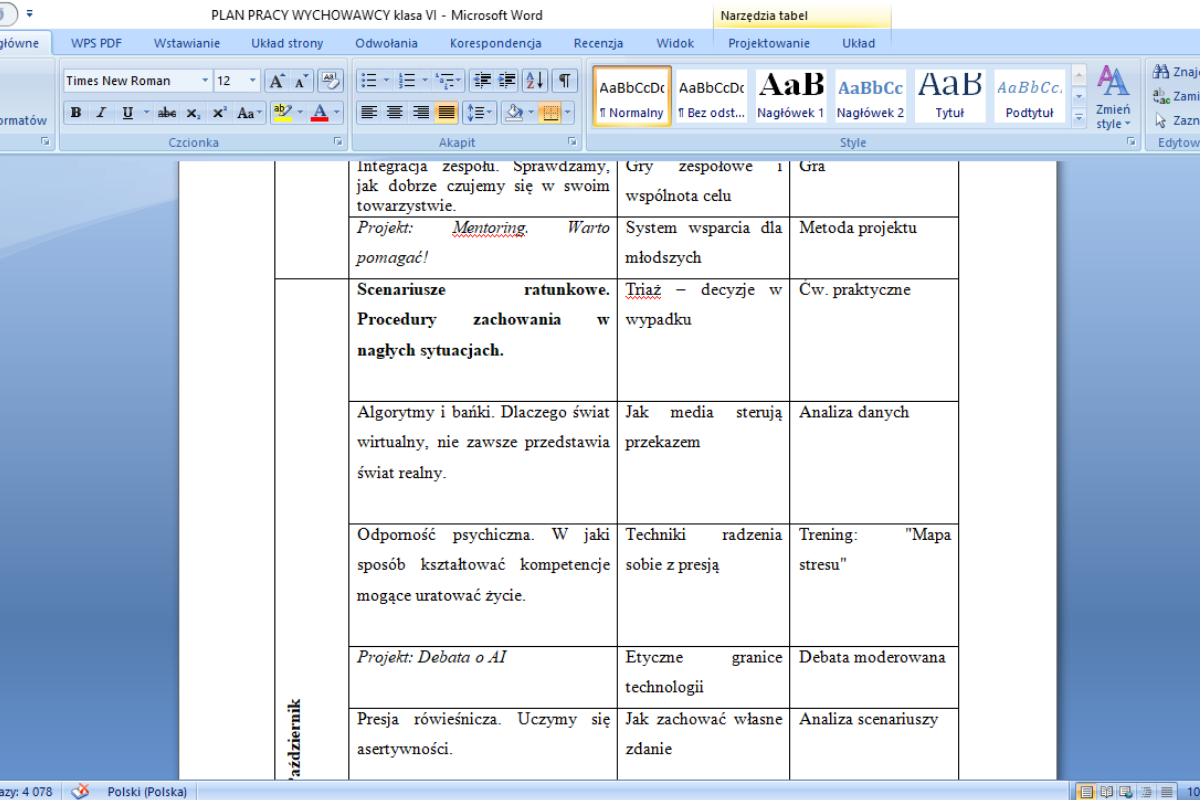Open font color picker arrow
The image size is (1200, 800).
pyautogui.click(x=337, y=113)
